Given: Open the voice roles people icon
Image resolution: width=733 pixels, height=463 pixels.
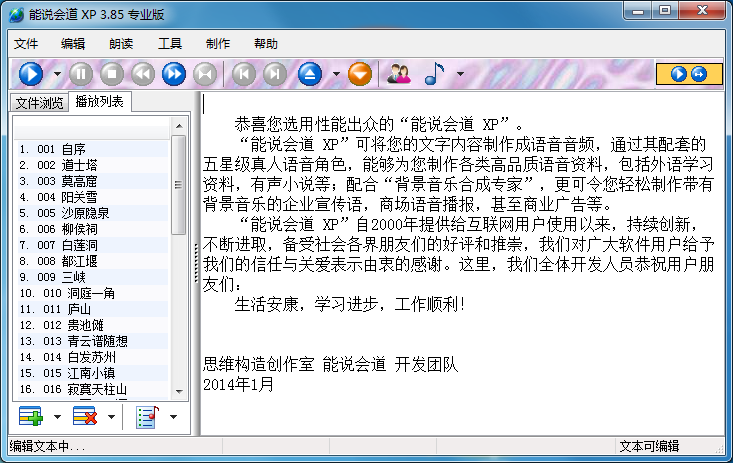Looking at the screenshot, I should 399,74.
